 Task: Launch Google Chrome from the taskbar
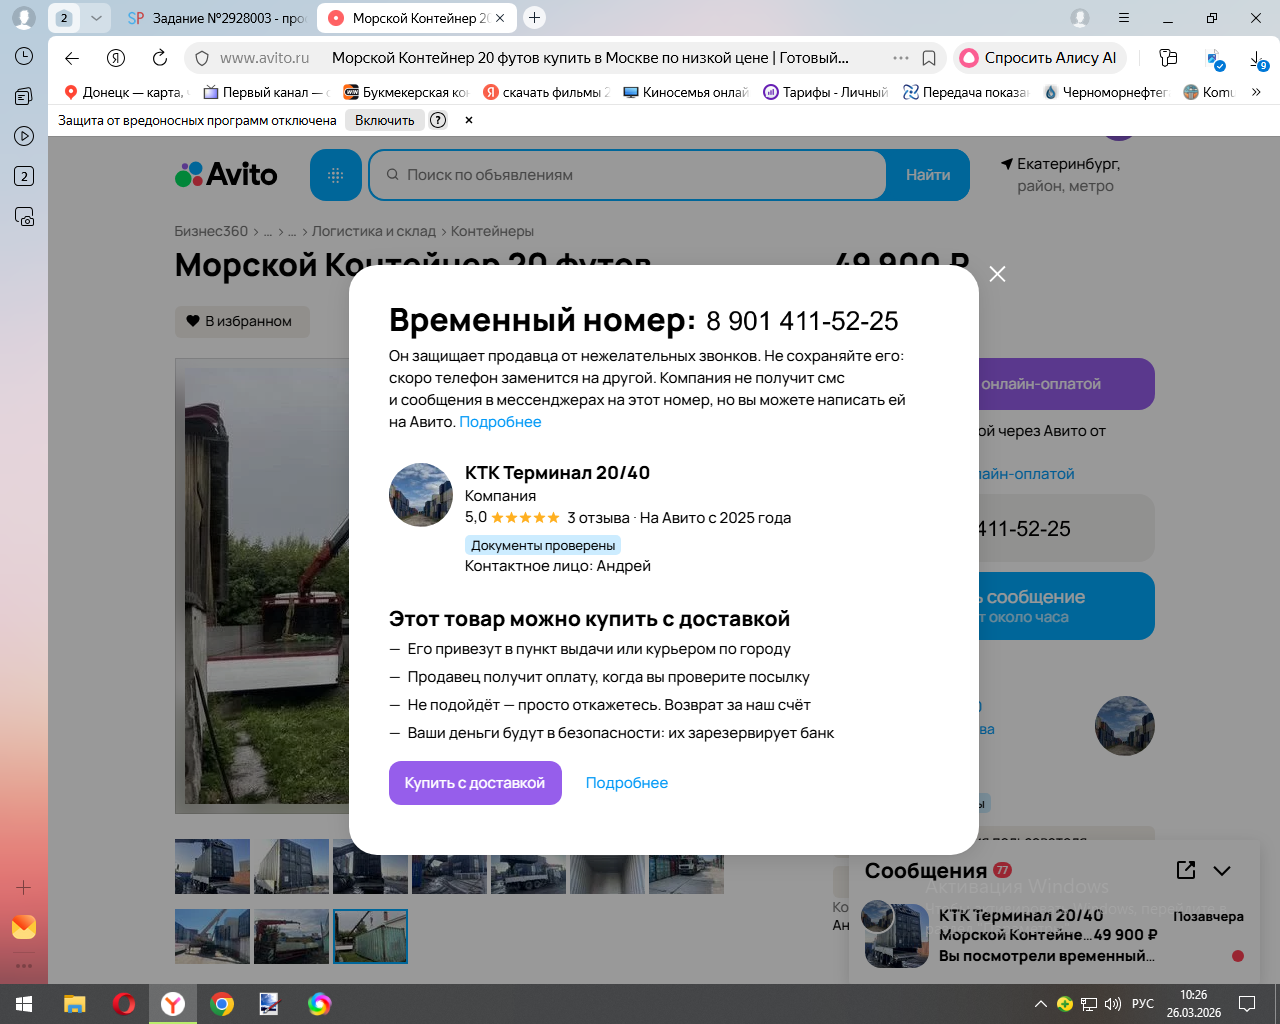pos(222,1004)
